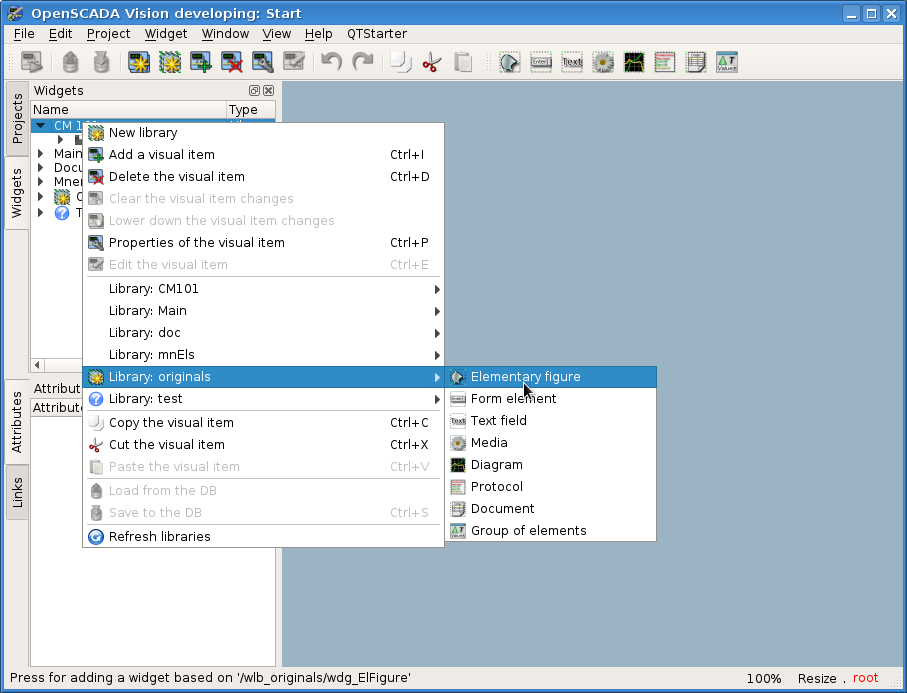The height and width of the screenshot is (693, 907).
Task: Click the Edit visual item toolbar icon
Action: [x=294, y=62]
